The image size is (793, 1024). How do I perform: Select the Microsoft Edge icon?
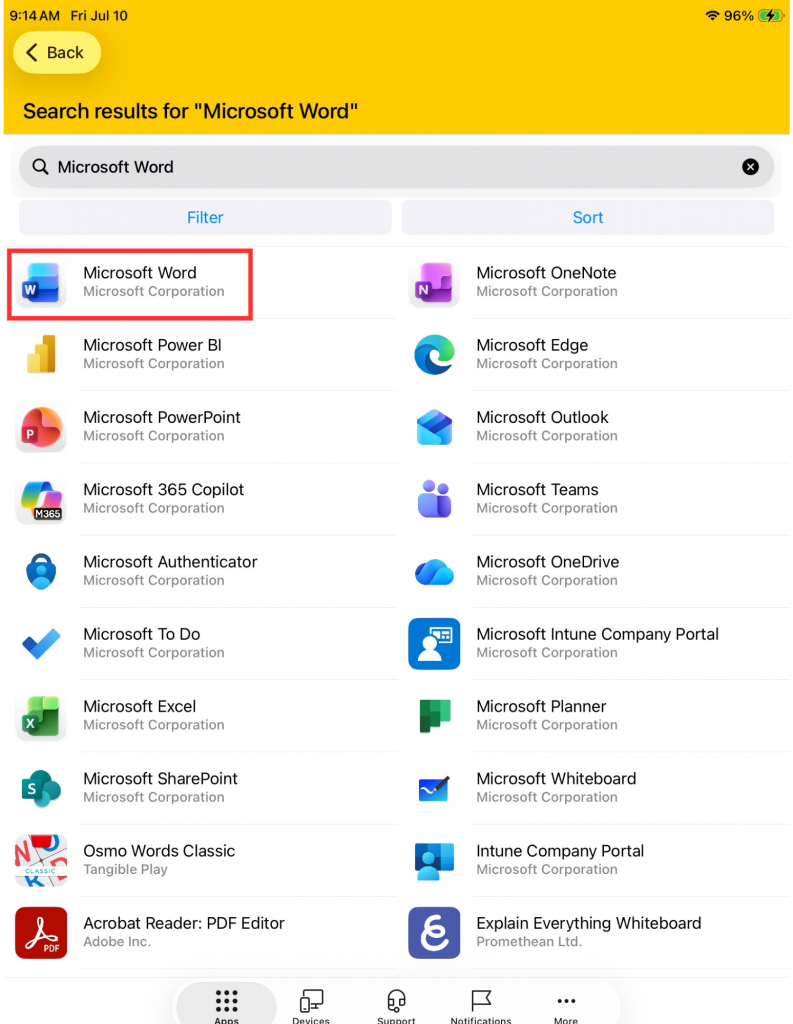(x=434, y=355)
